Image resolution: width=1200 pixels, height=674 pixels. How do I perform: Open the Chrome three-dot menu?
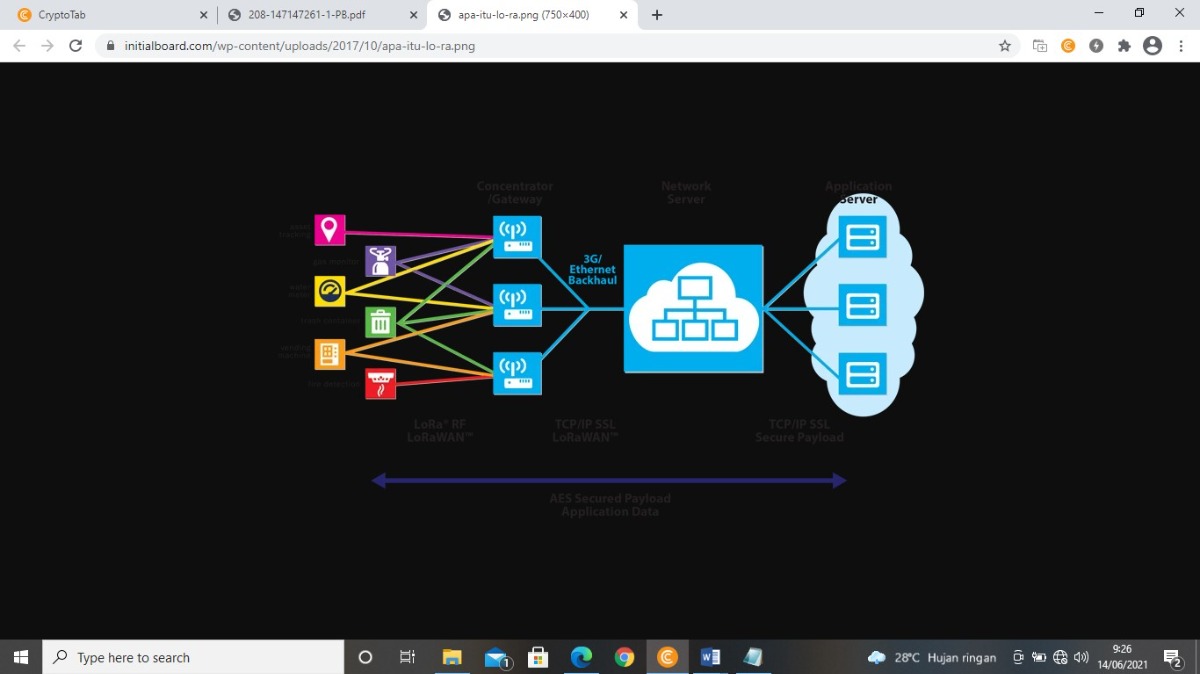coord(1180,46)
